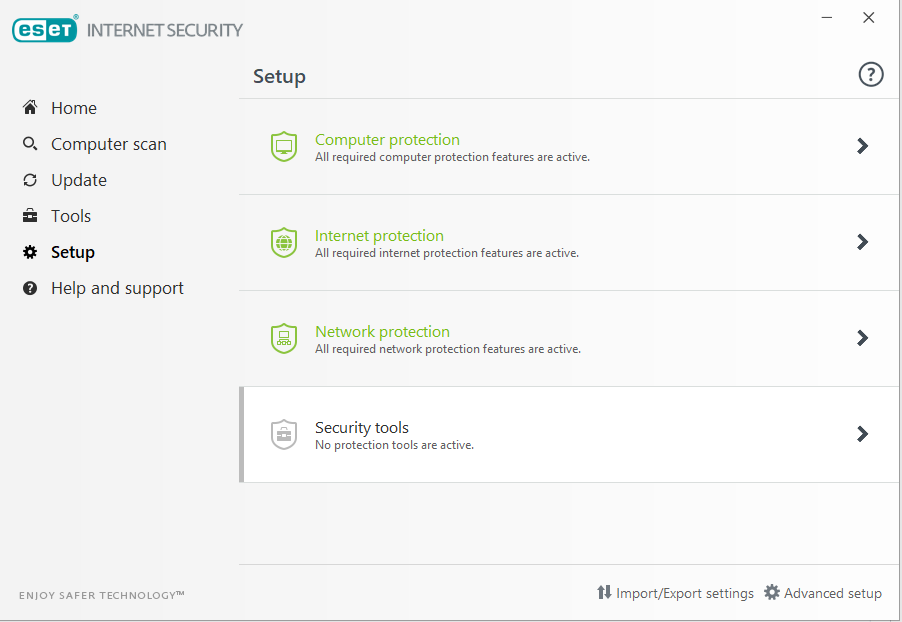Open help via question mark icon
Image resolution: width=902 pixels, height=622 pixels.
point(871,75)
